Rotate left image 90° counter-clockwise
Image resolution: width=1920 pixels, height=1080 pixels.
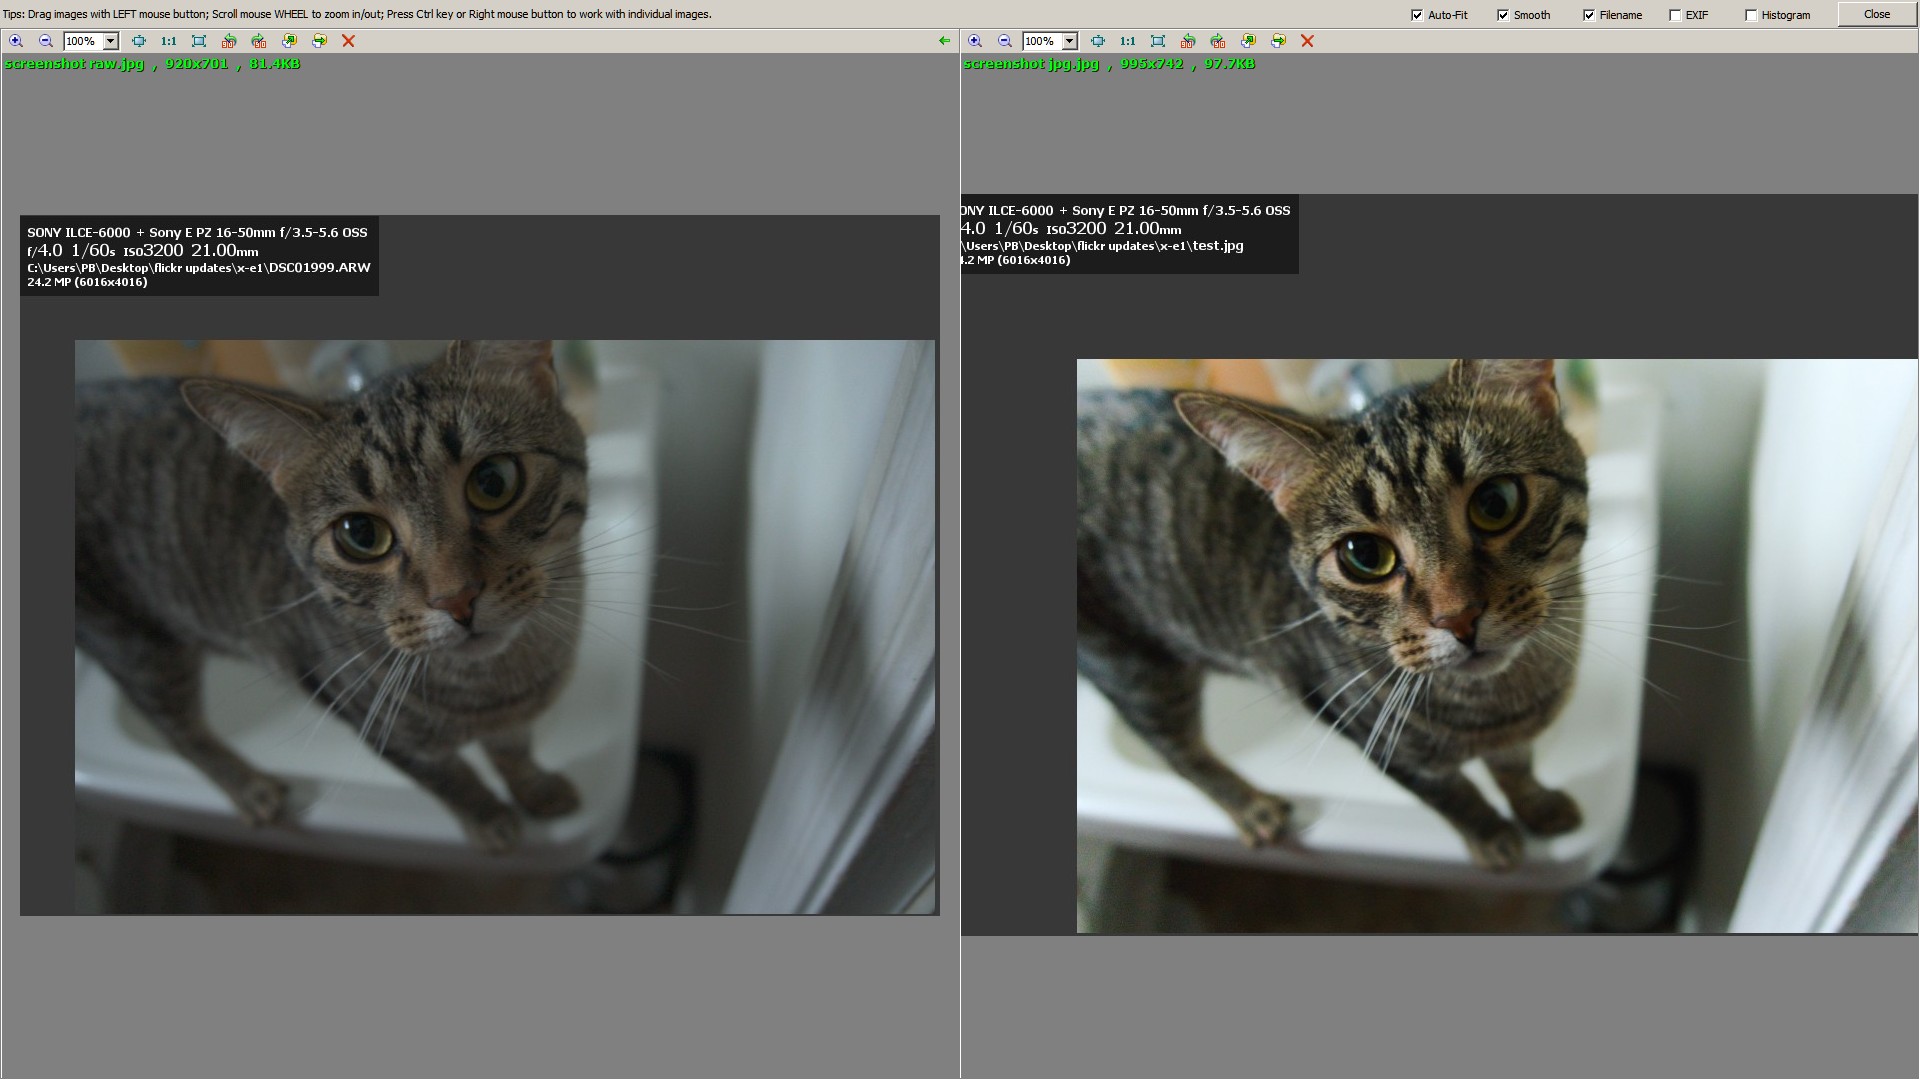point(229,41)
